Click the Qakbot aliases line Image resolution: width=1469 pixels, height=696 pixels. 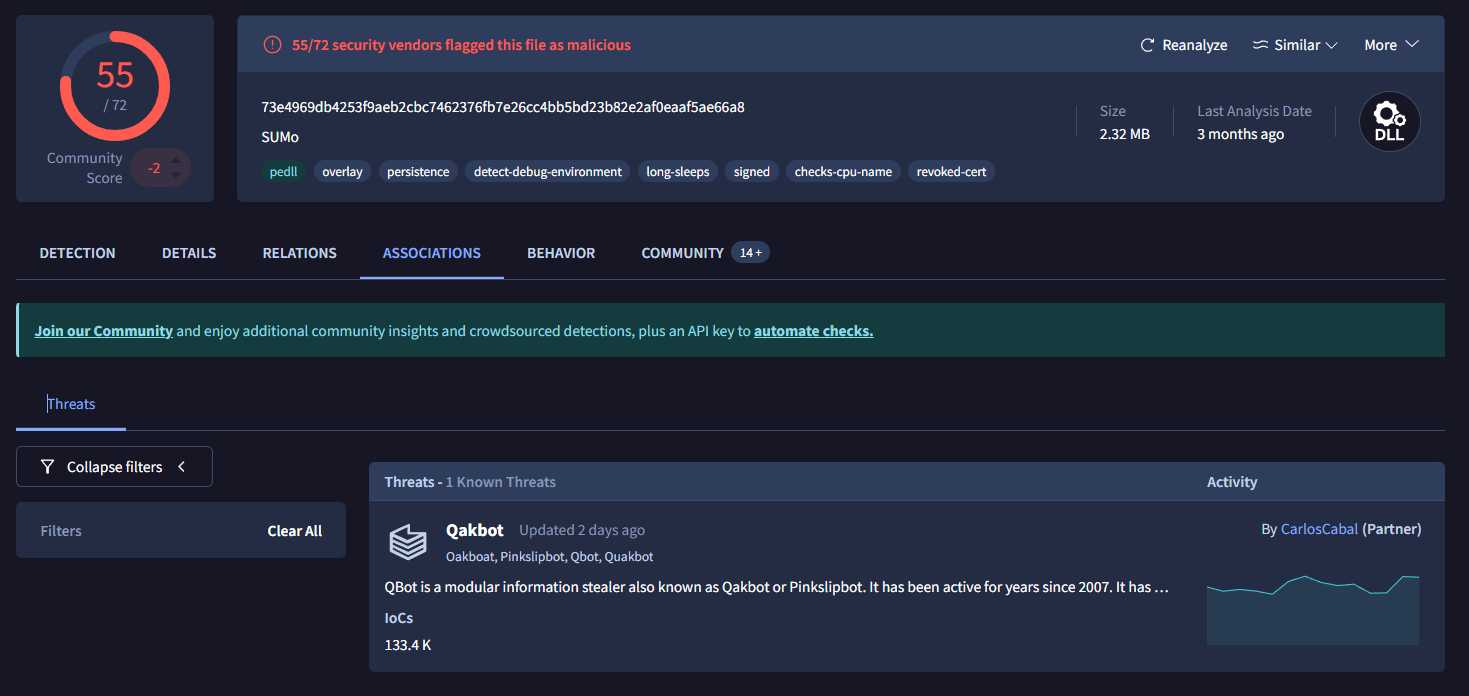pyautogui.click(x=550, y=556)
